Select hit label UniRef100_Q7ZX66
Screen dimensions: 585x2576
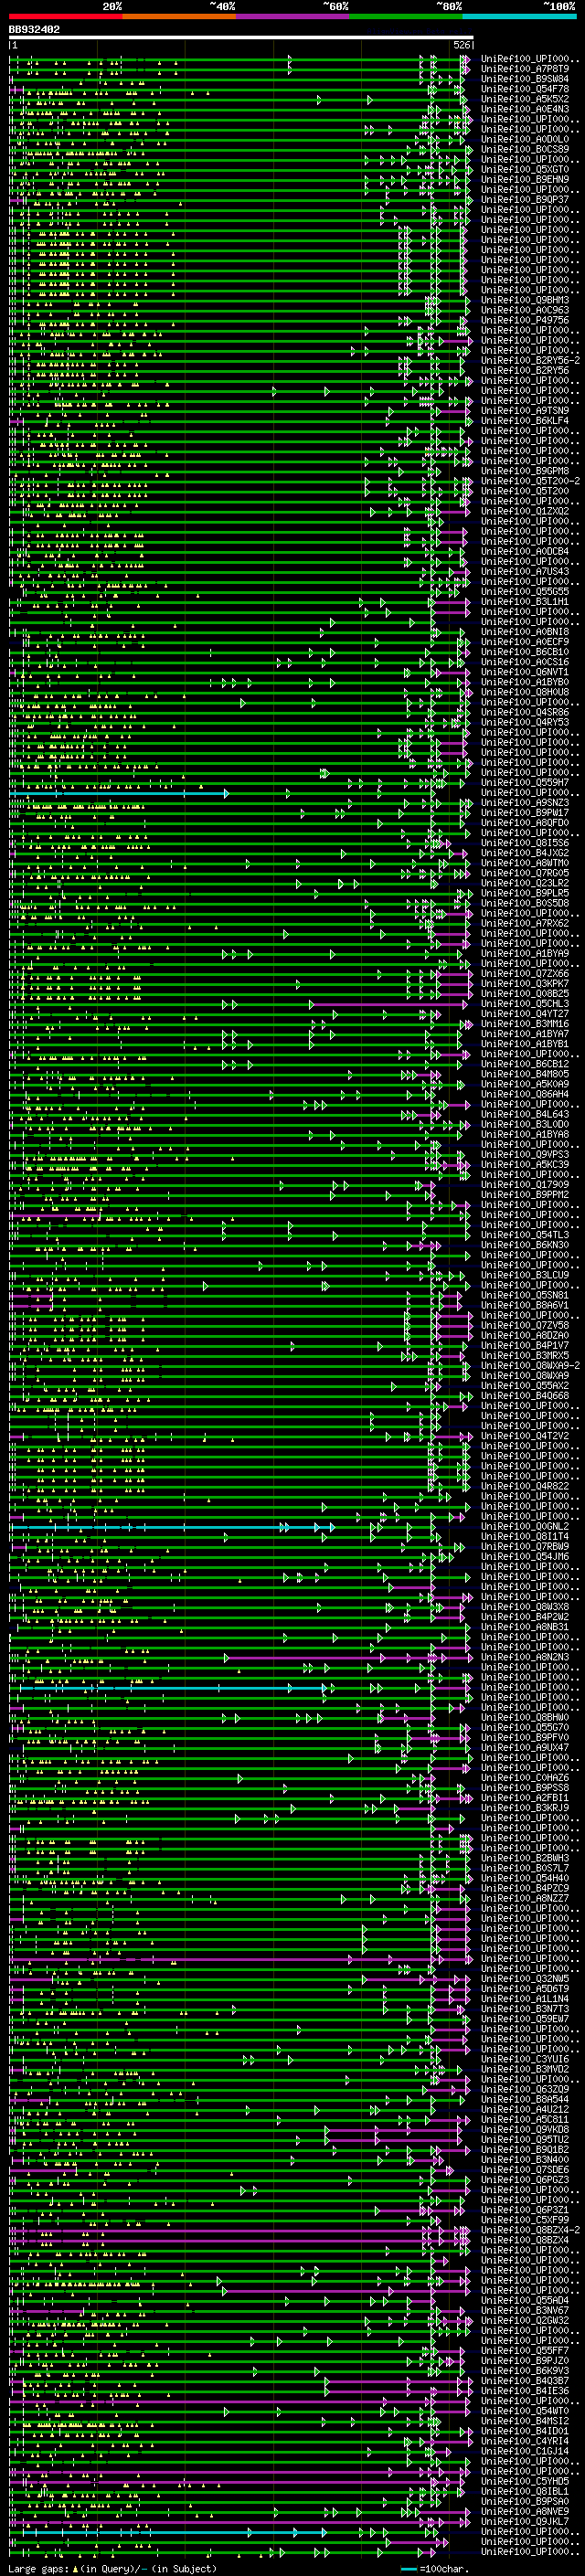point(525,973)
